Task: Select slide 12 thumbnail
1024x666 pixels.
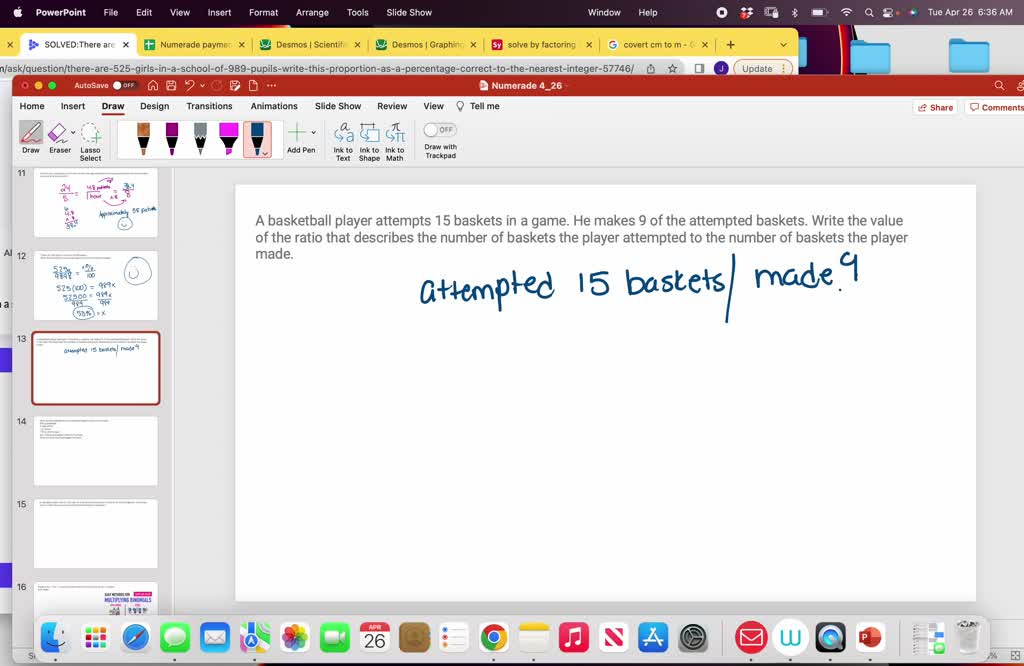Action: [96, 285]
